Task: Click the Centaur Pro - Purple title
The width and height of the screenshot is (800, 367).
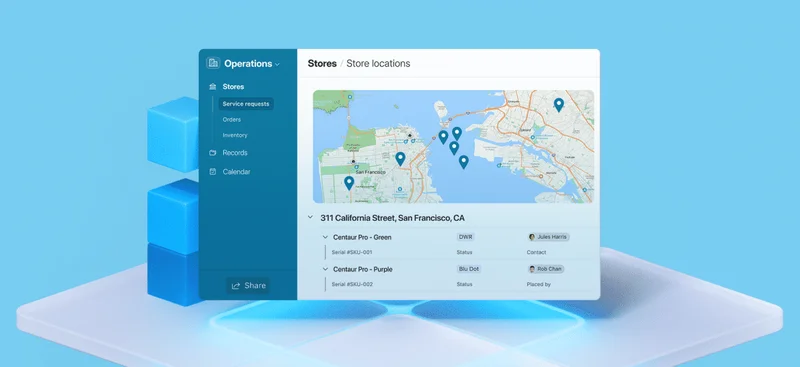Action: pos(363,270)
